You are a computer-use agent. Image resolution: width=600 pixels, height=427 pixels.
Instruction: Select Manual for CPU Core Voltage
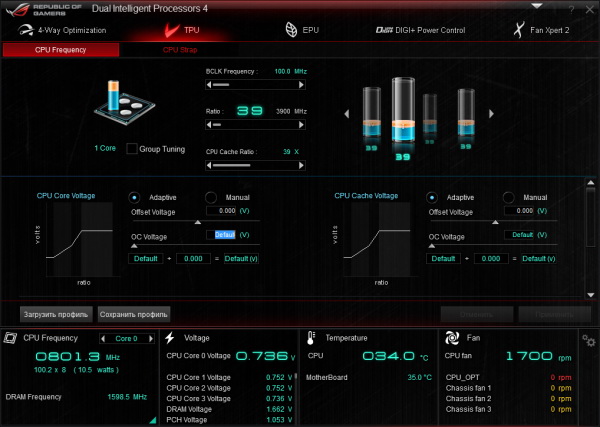[210, 198]
